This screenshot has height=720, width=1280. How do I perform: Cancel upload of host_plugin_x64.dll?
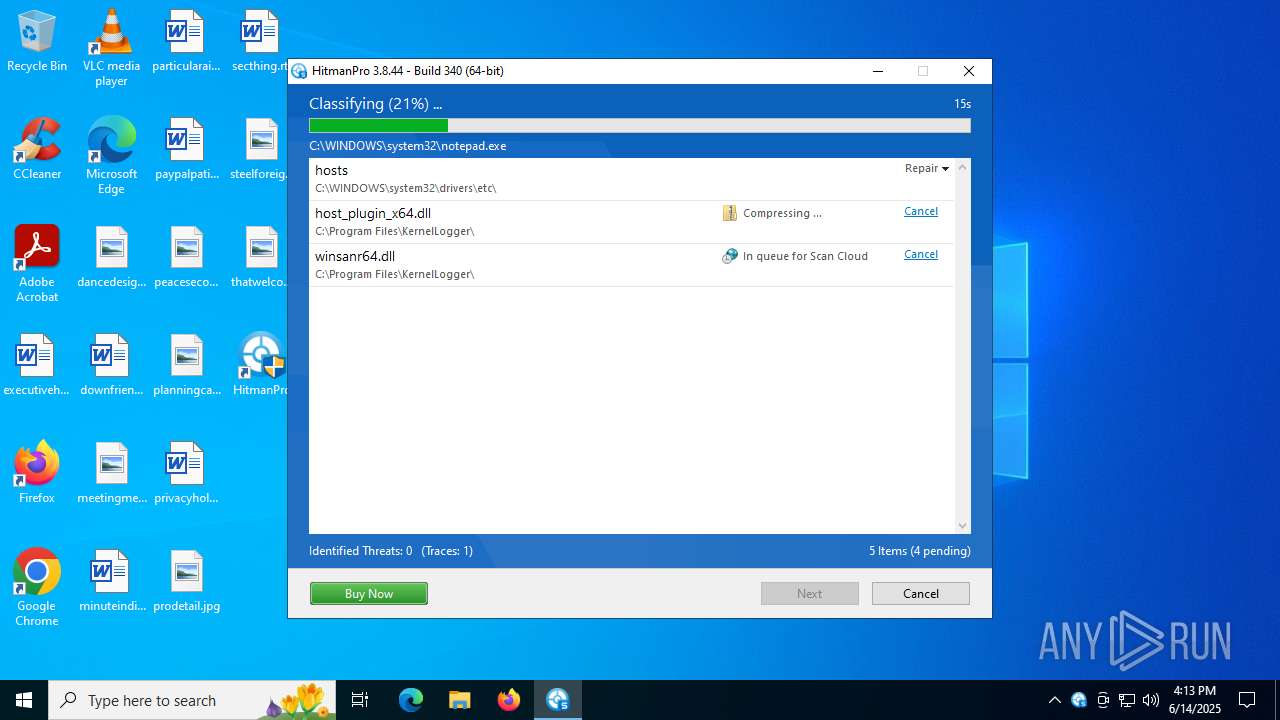[x=921, y=211]
